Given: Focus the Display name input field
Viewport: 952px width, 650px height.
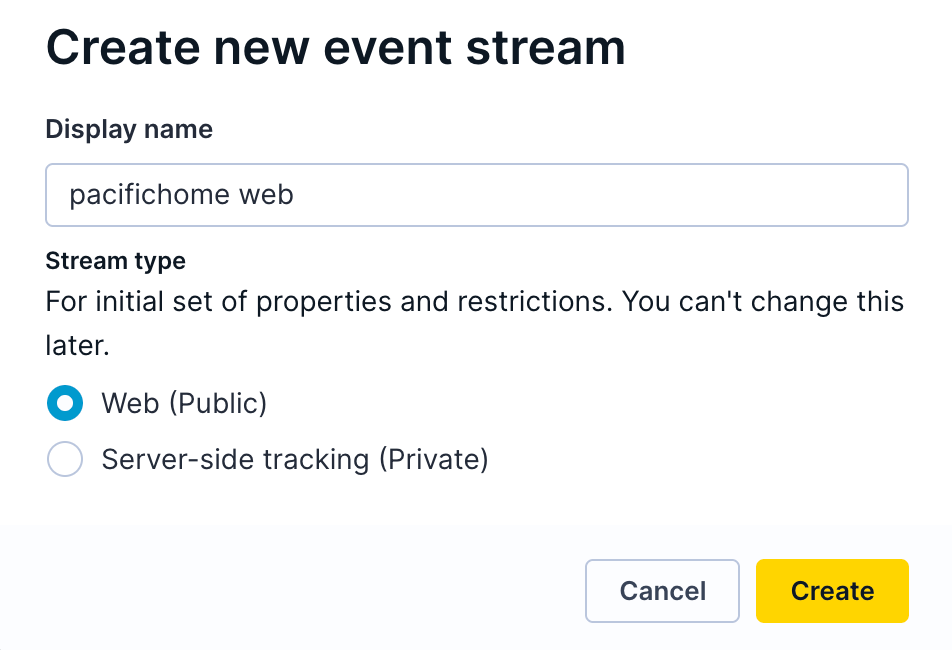Looking at the screenshot, I should pyautogui.click(x=477, y=195).
